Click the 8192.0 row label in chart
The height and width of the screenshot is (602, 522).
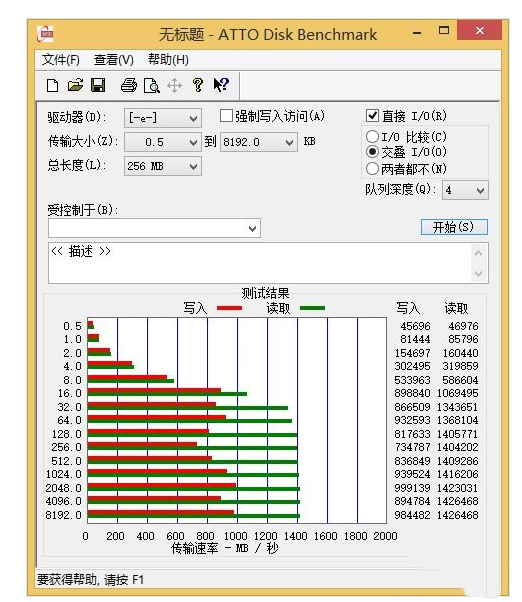[x=64, y=514]
